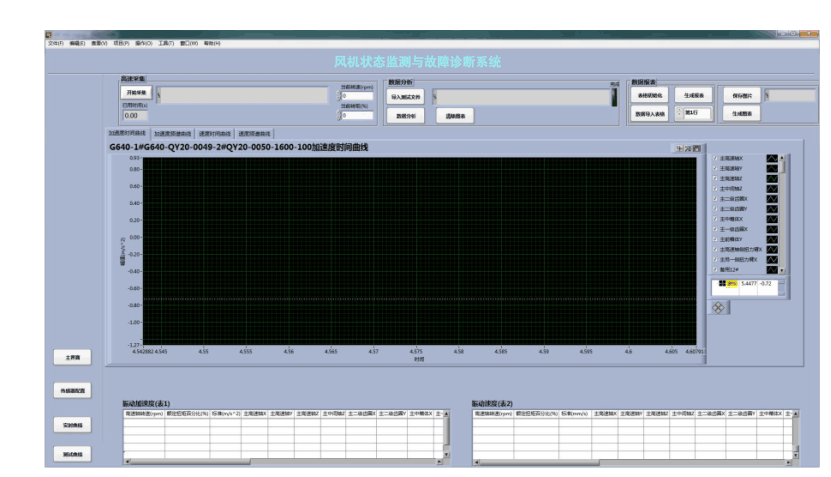Toggle the third plot legend checkbox
The width and height of the screenshot is (831, 477).
pos(714,178)
